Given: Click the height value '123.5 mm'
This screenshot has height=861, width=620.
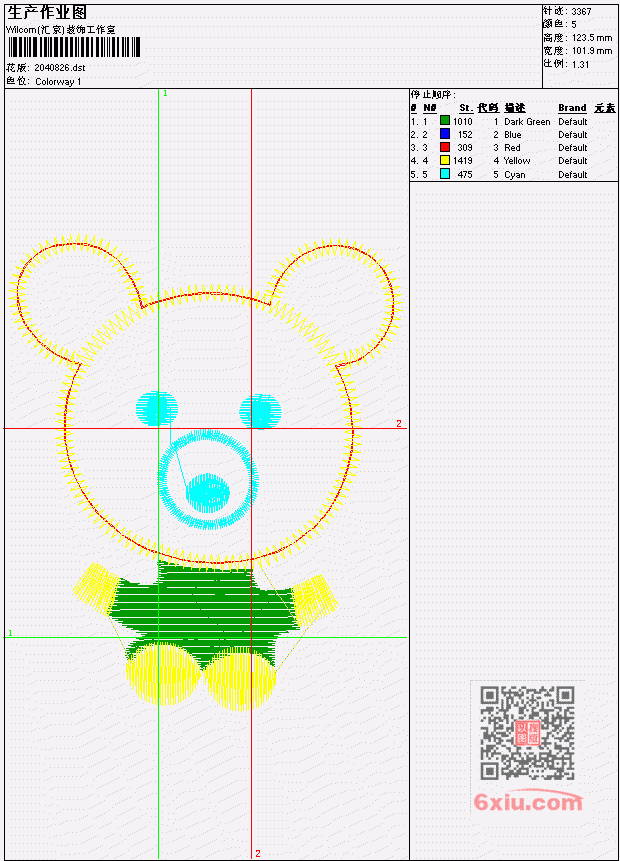Looking at the screenshot, I should pyautogui.click(x=592, y=38).
